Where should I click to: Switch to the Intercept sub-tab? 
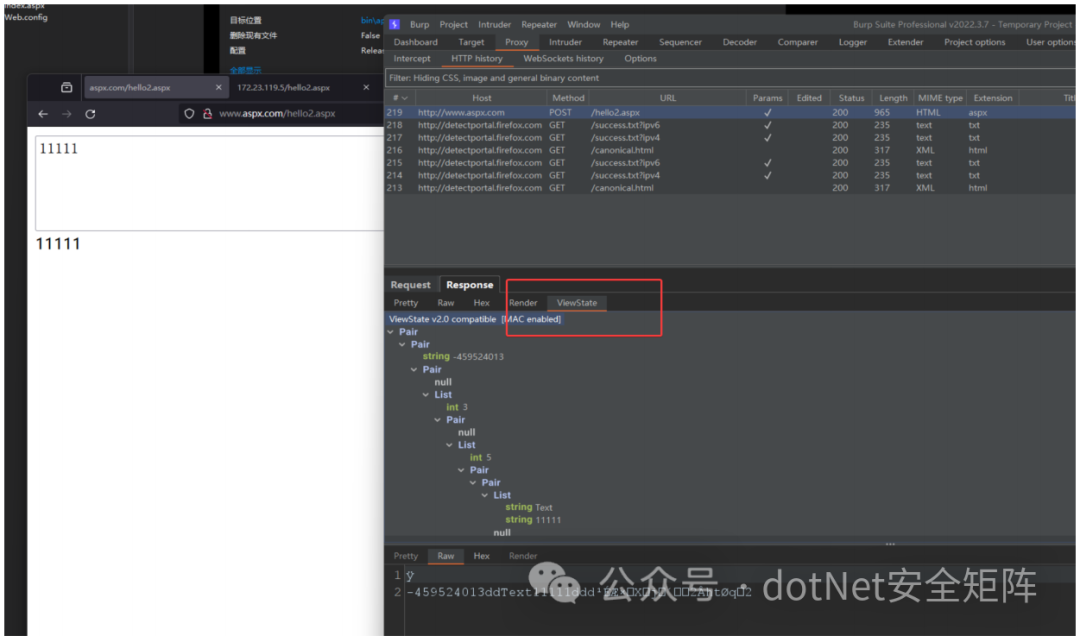[x=412, y=59]
